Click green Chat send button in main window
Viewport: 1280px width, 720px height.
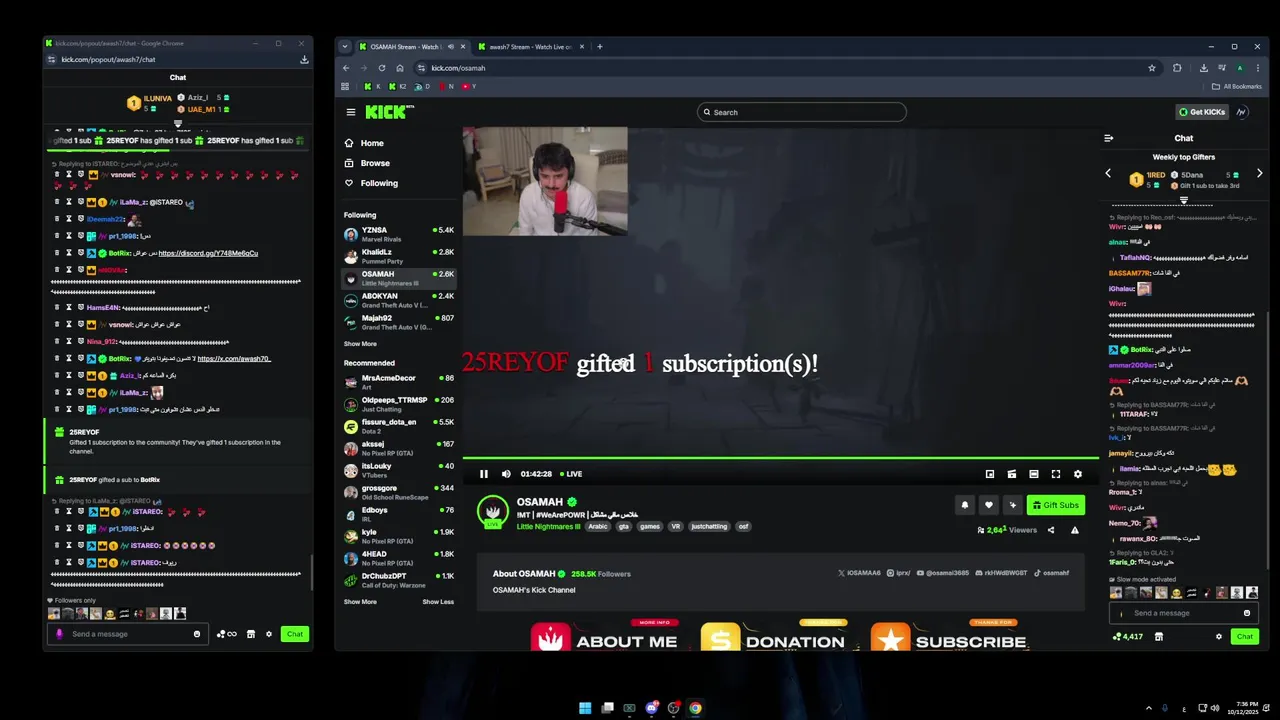point(1245,636)
